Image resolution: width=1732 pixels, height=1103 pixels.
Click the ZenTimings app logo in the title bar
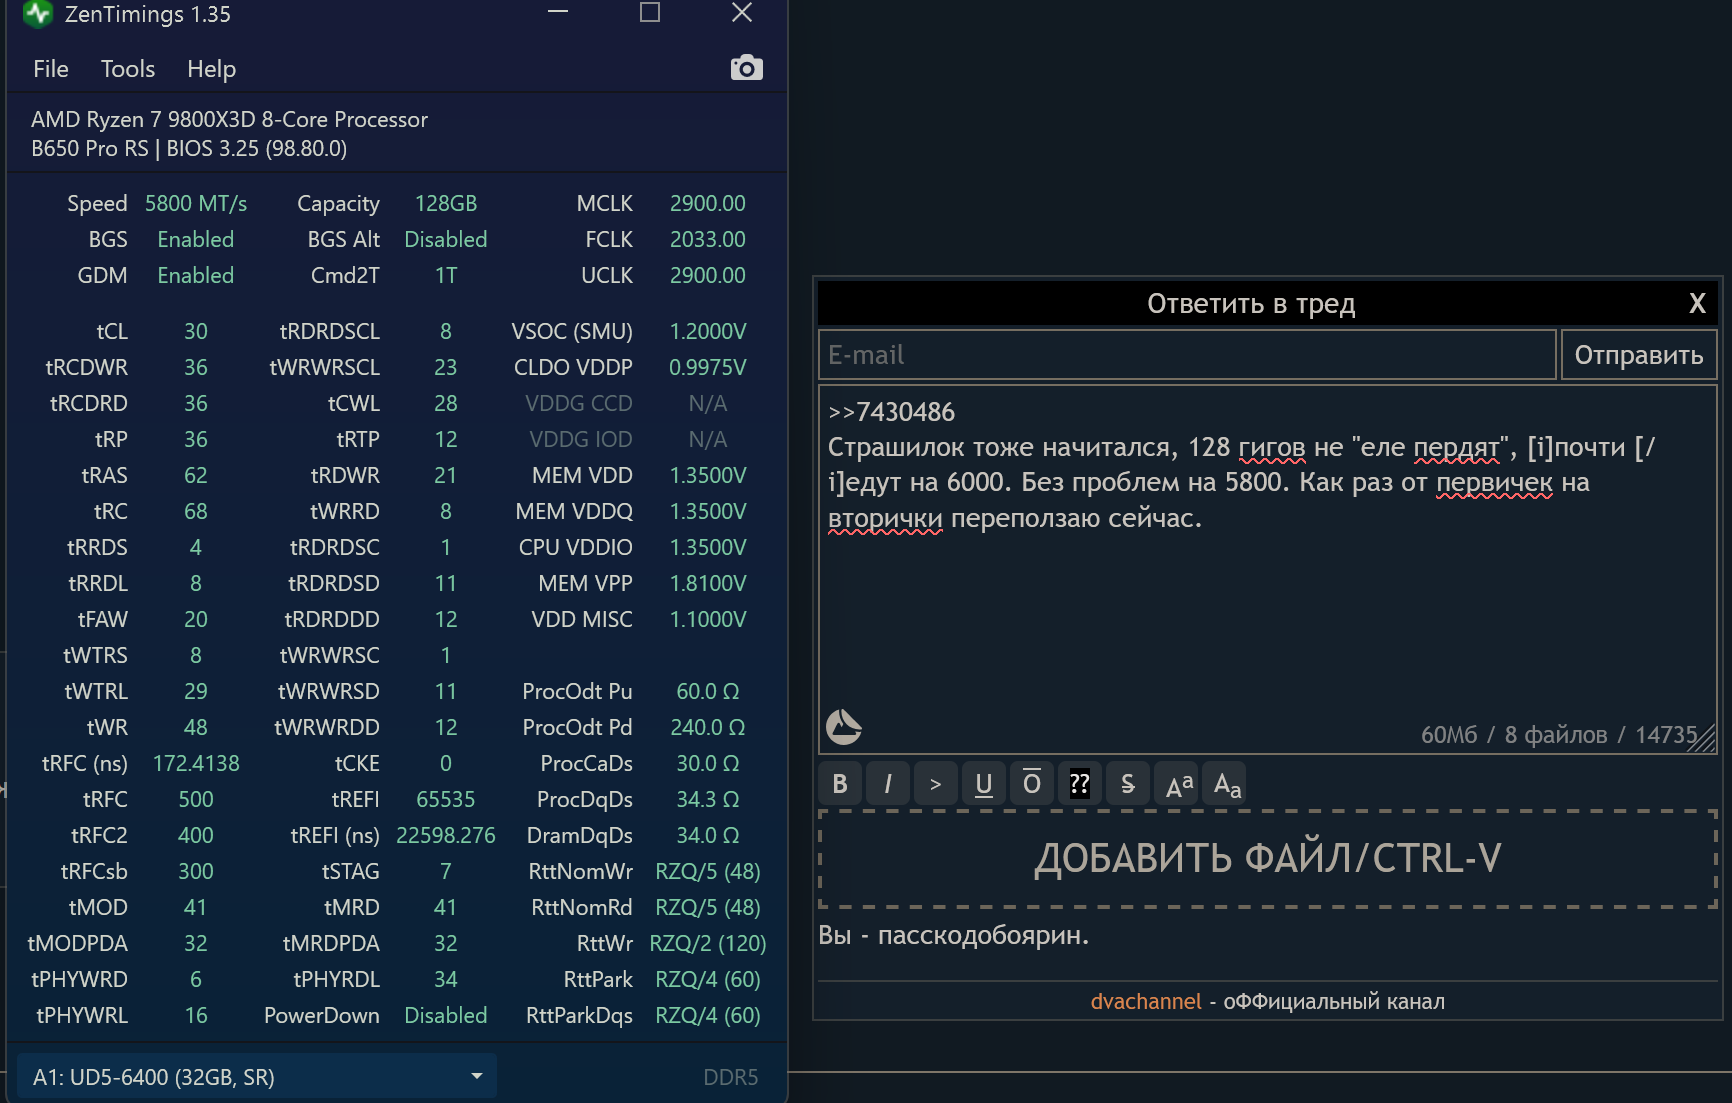[x=38, y=13]
